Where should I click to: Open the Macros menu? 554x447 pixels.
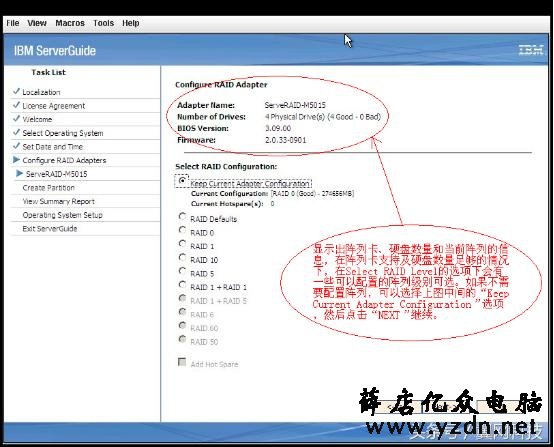70,23
